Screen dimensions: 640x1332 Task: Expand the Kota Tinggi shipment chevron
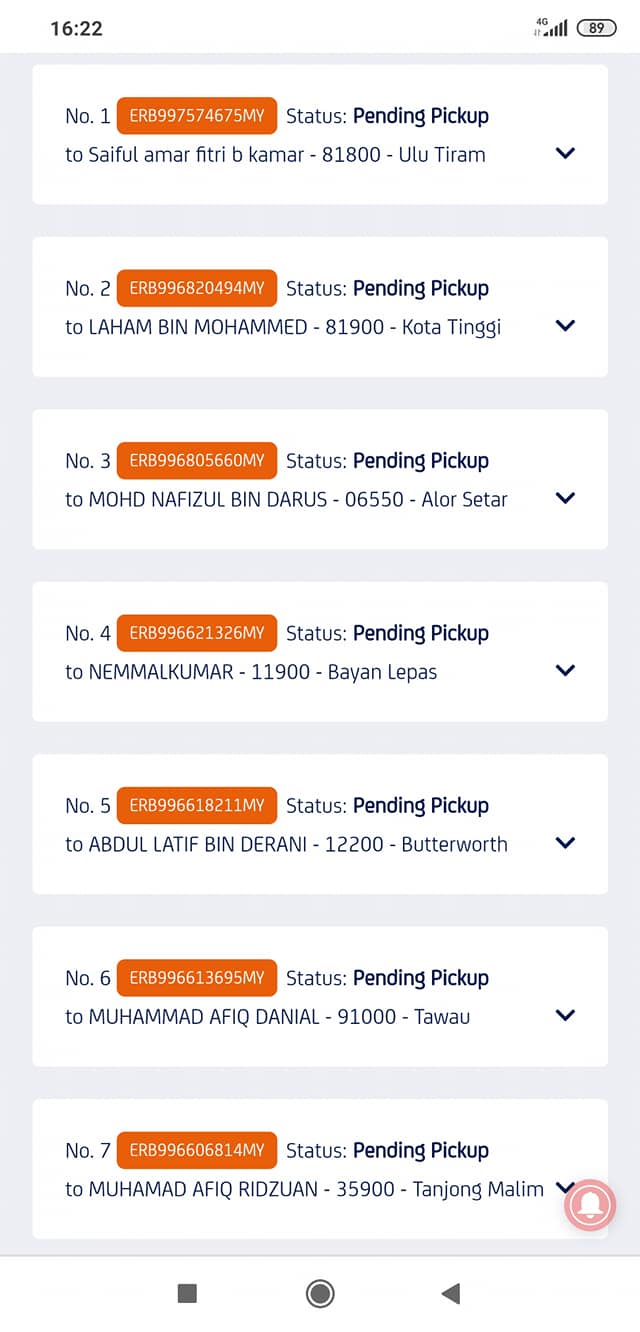pyautogui.click(x=565, y=325)
